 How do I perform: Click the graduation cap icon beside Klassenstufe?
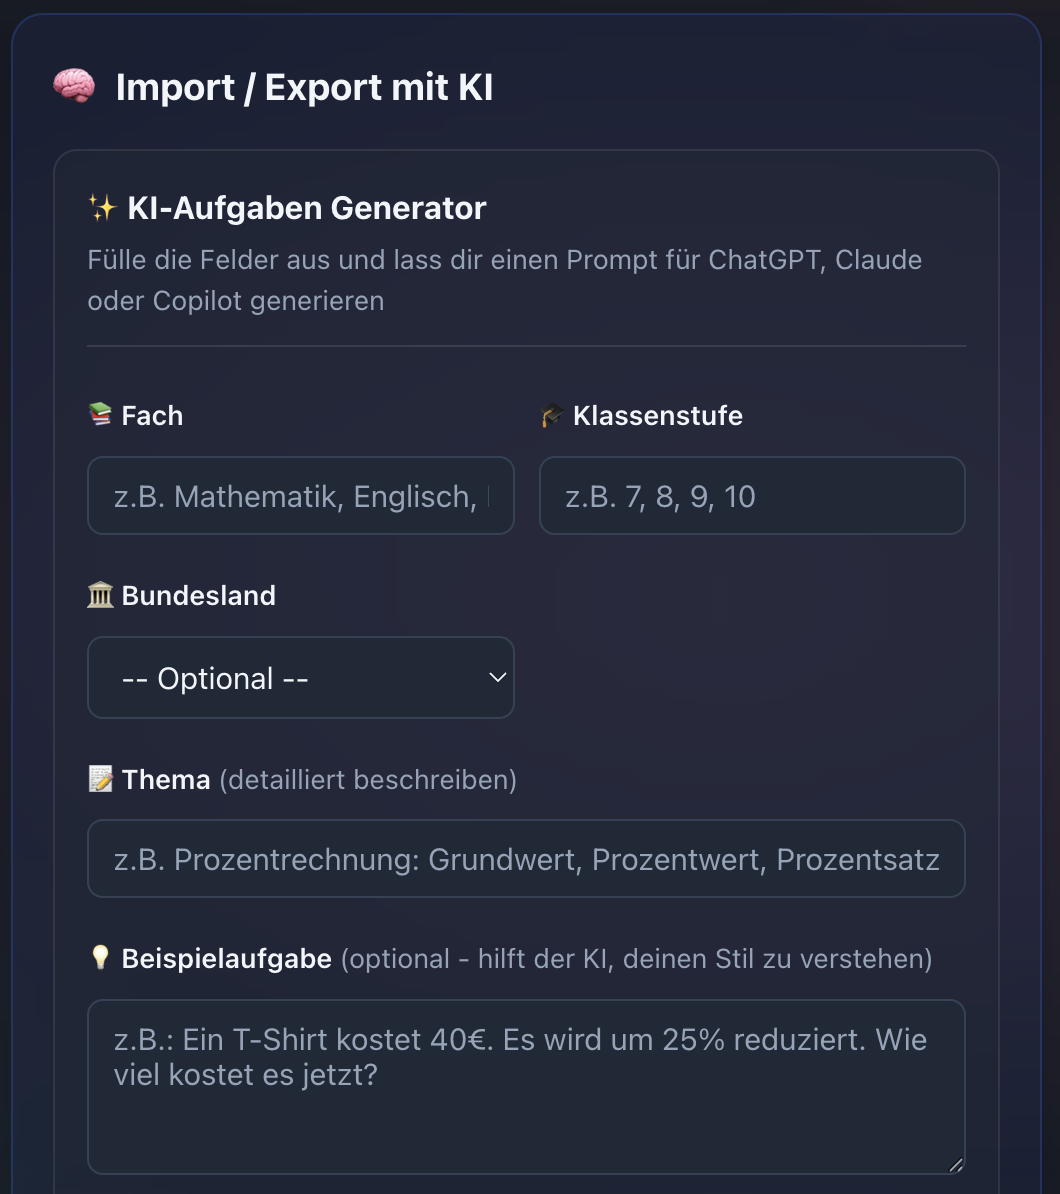(552, 415)
